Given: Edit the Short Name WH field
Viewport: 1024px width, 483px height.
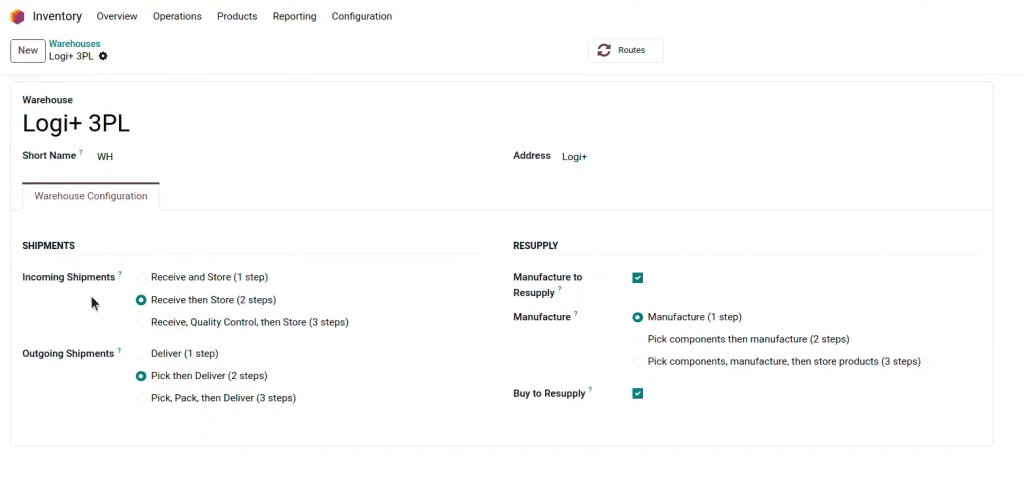Looking at the screenshot, I should [x=105, y=157].
